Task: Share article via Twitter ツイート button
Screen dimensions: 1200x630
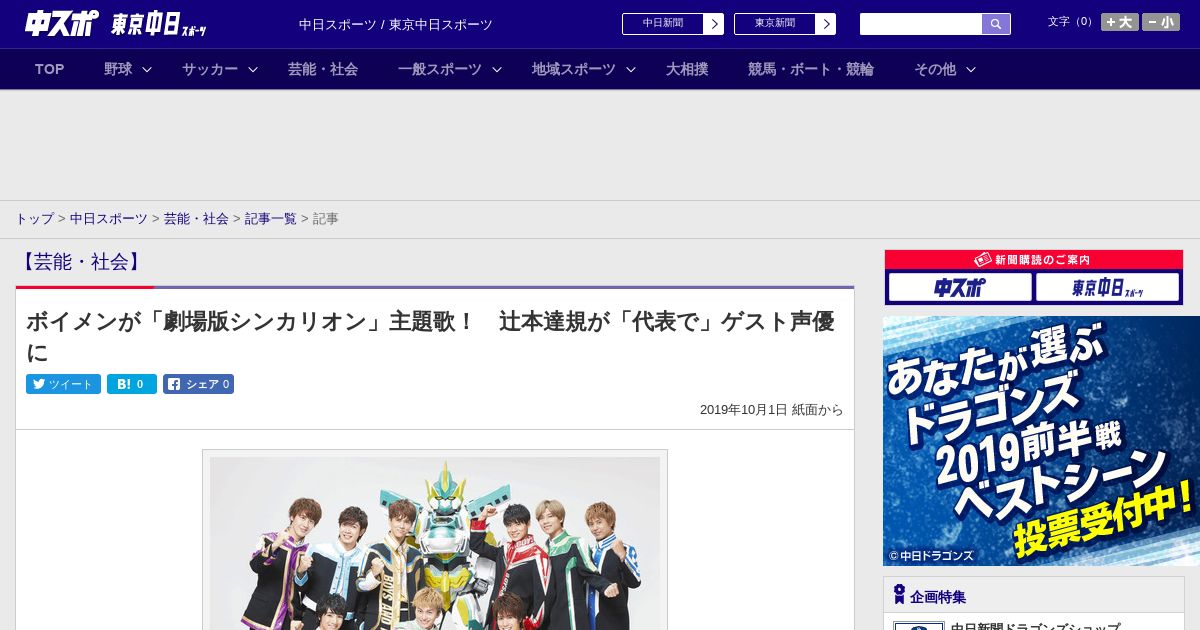Action: click(63, 384)
